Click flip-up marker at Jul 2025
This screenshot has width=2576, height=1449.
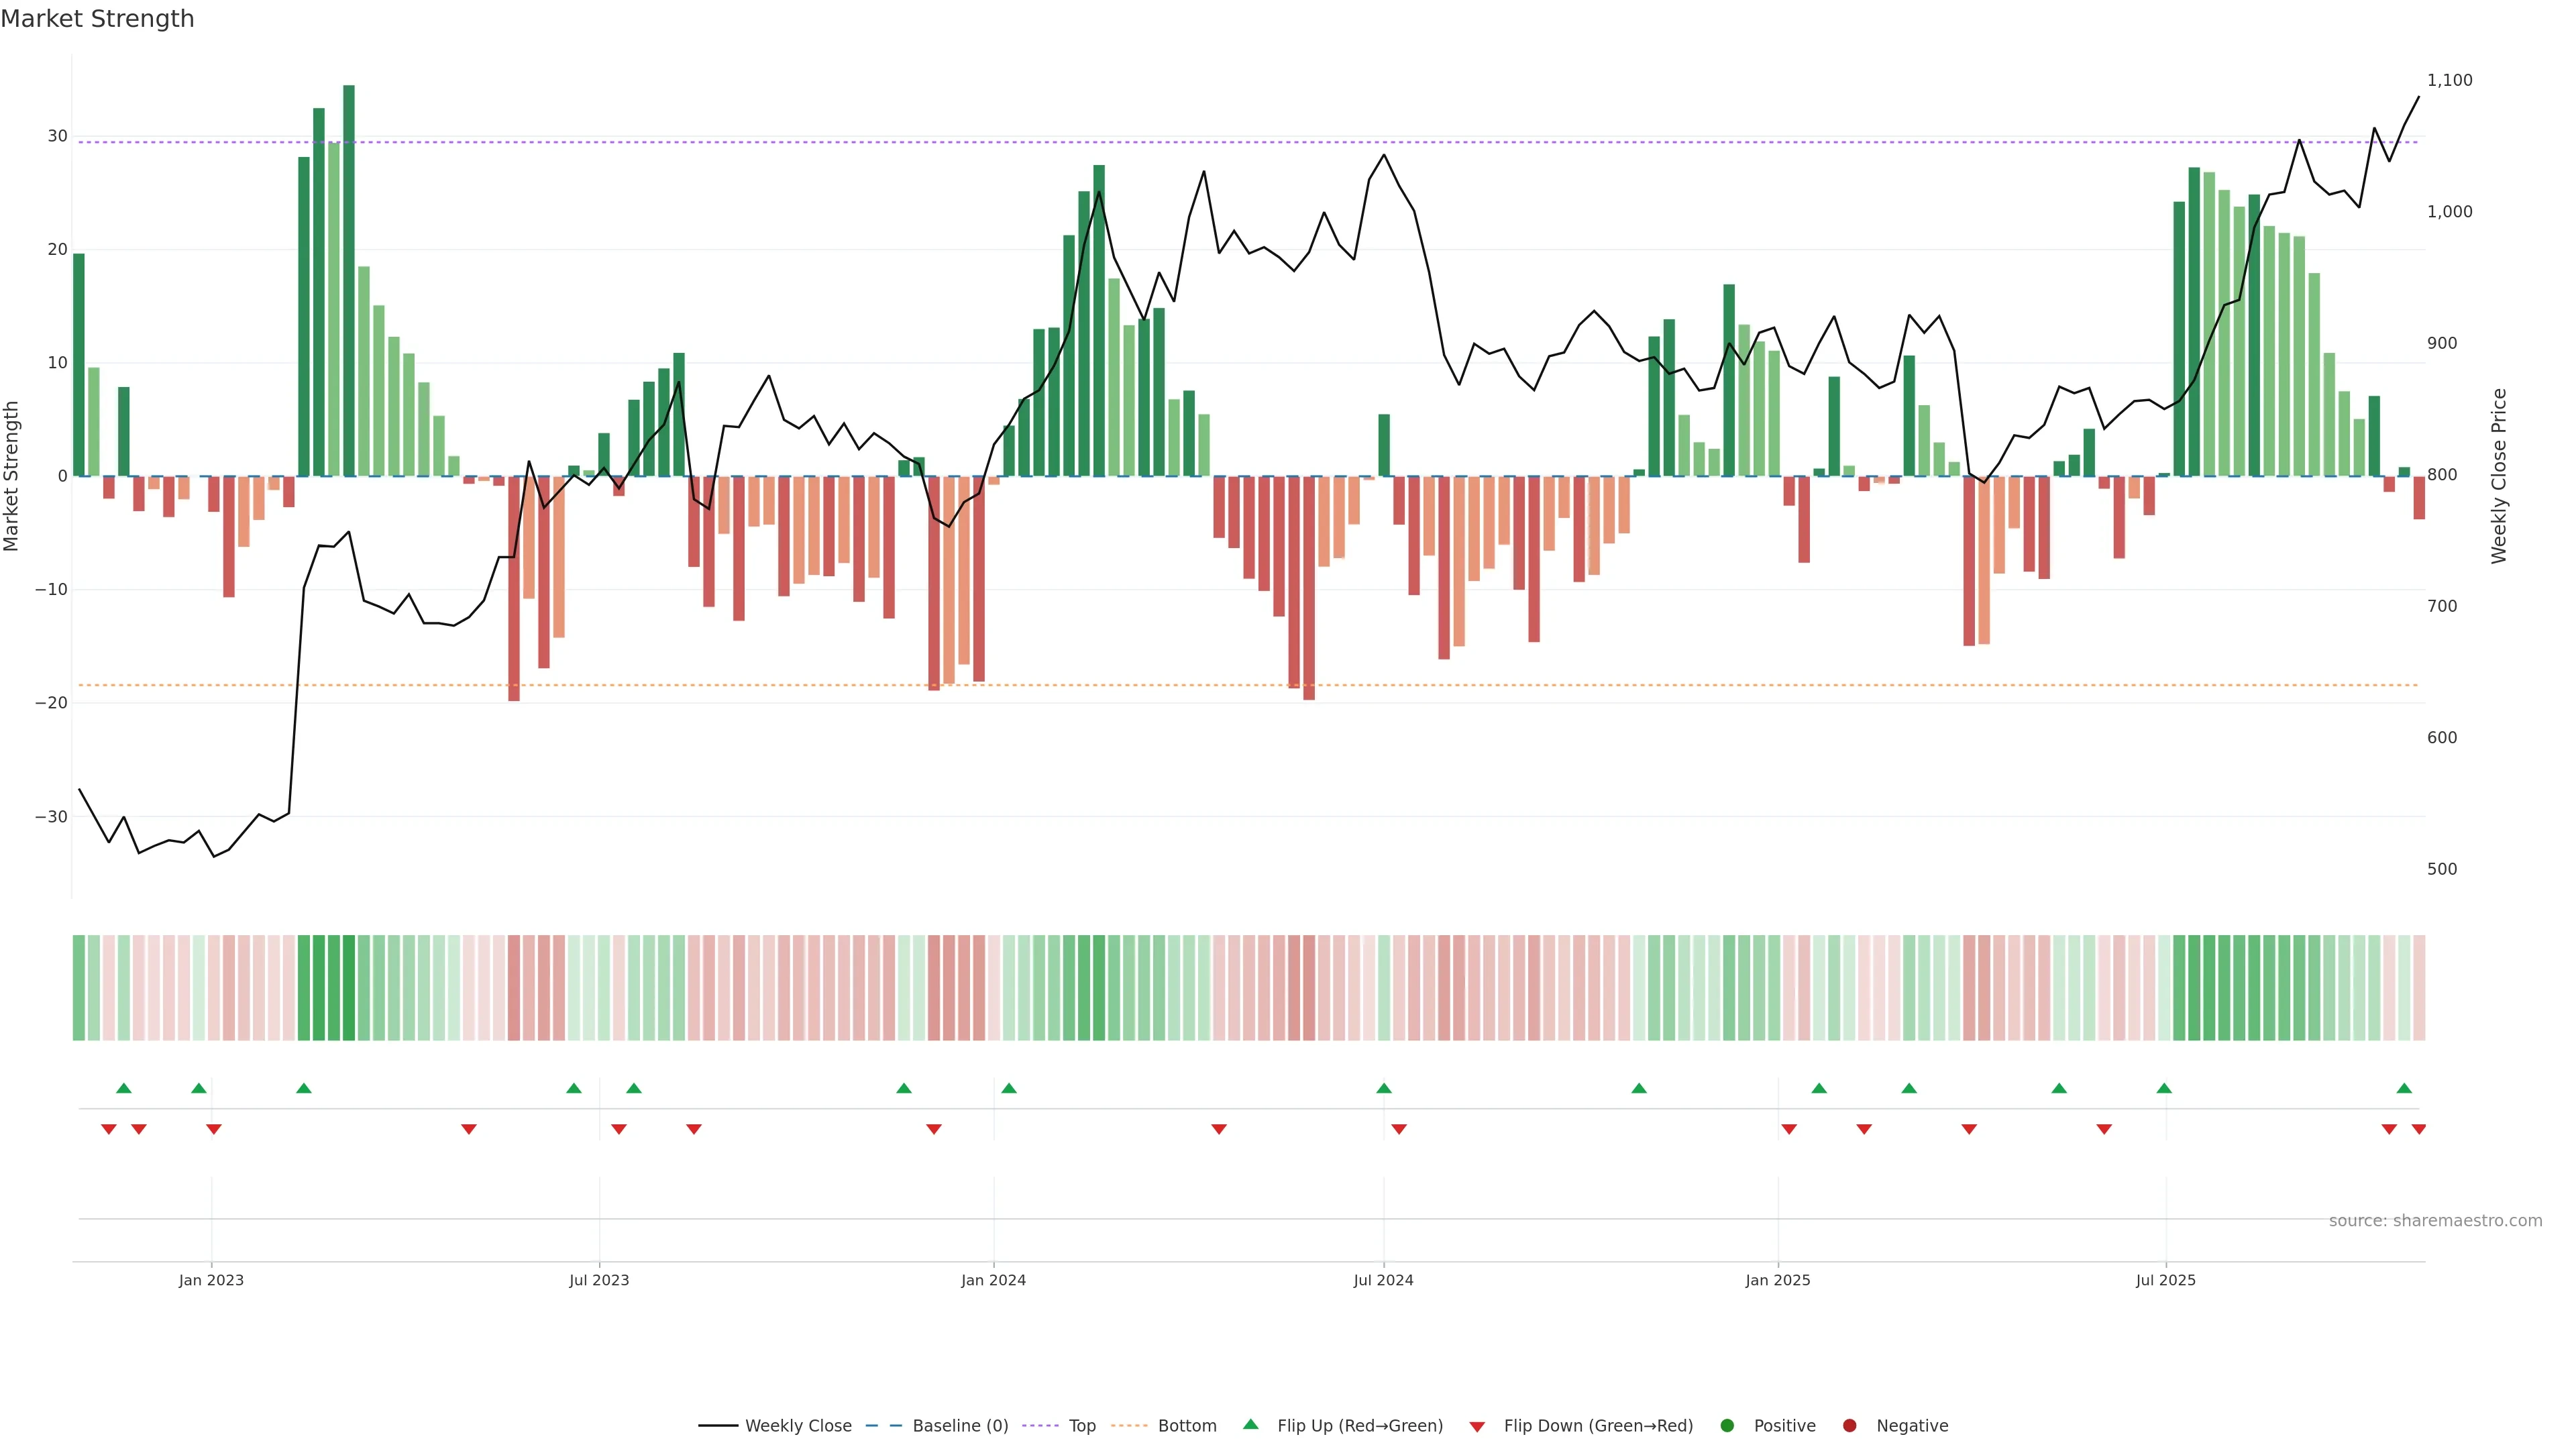tap(2164, 1088)
